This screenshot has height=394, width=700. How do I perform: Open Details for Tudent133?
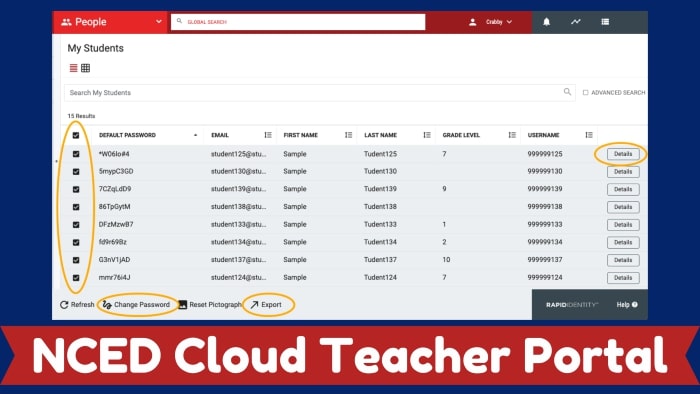click(x=623, y=224)
